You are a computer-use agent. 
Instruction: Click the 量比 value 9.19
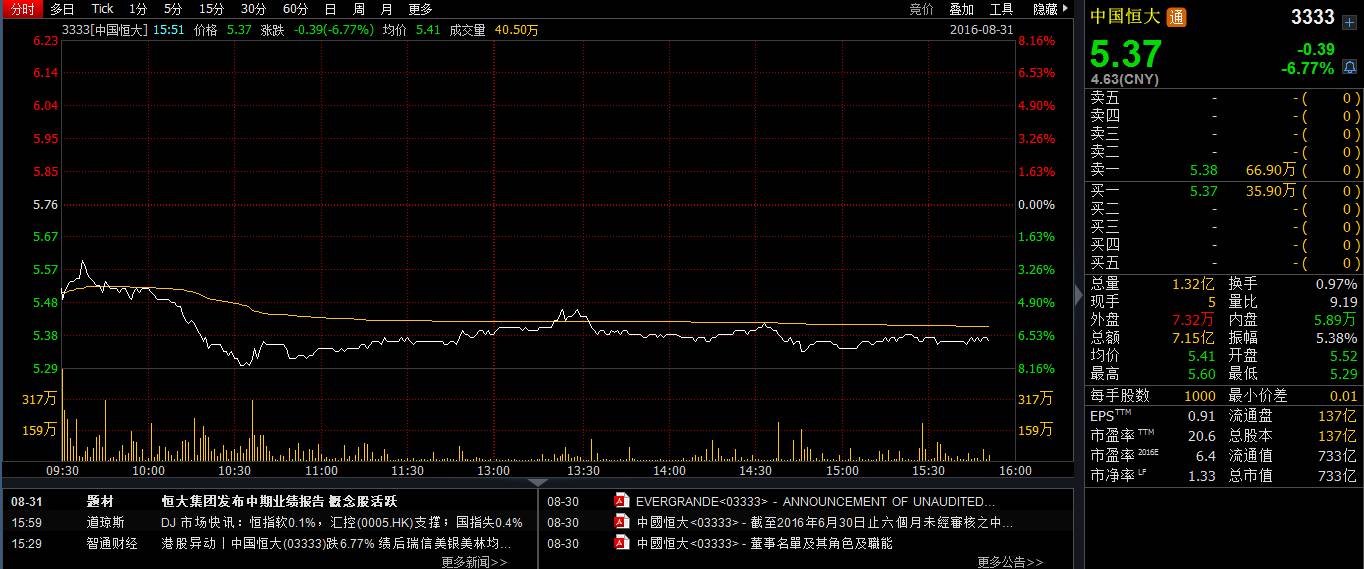point(1343,301)
